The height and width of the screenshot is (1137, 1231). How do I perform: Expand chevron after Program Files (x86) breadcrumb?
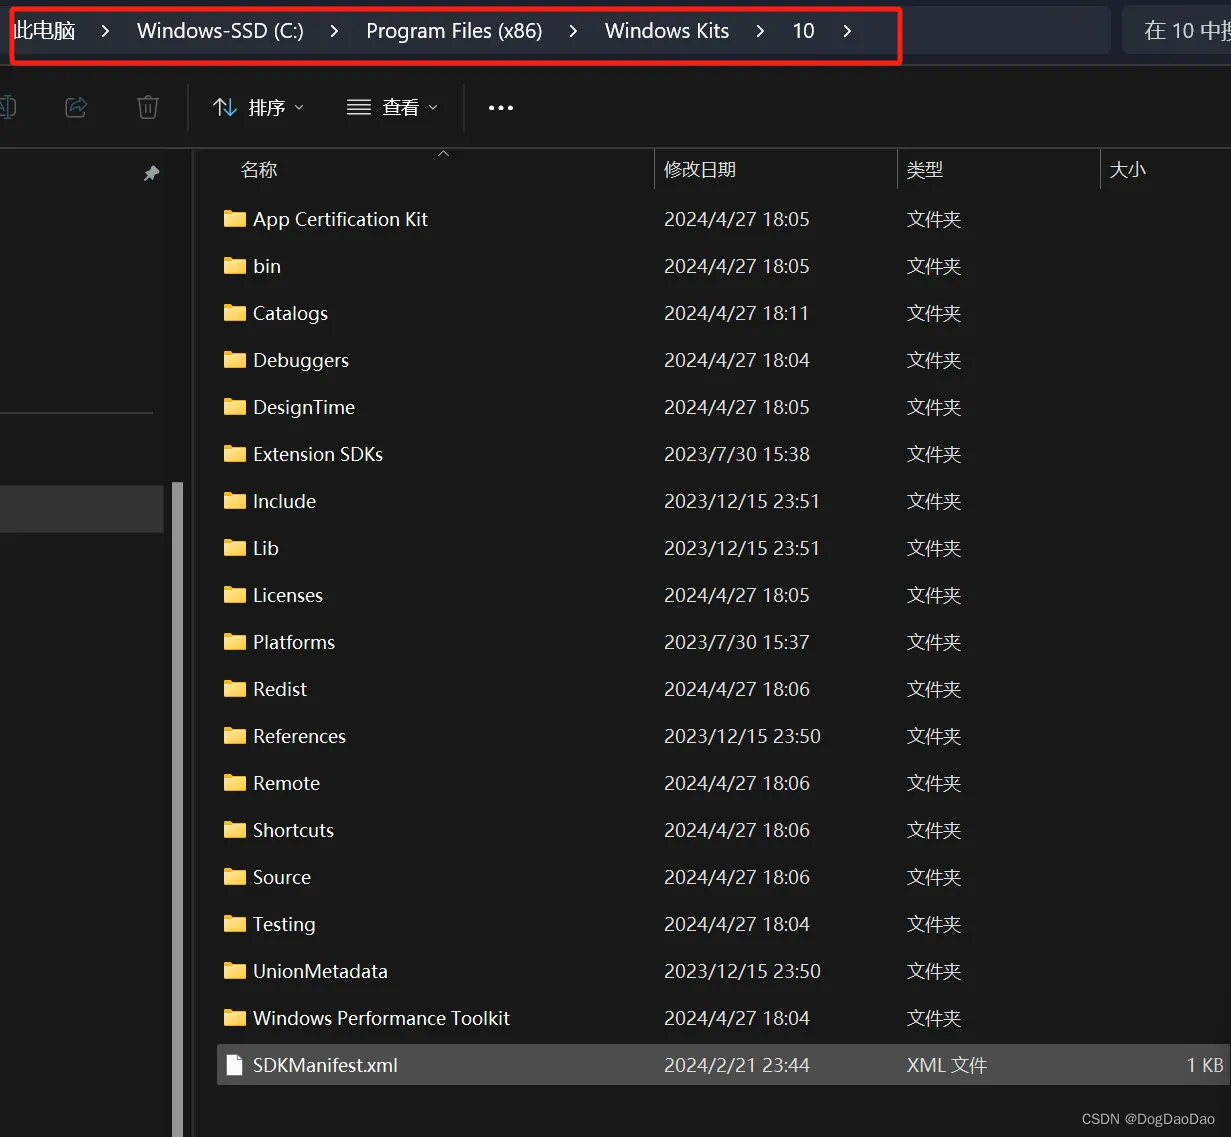(x=573, y=31)
